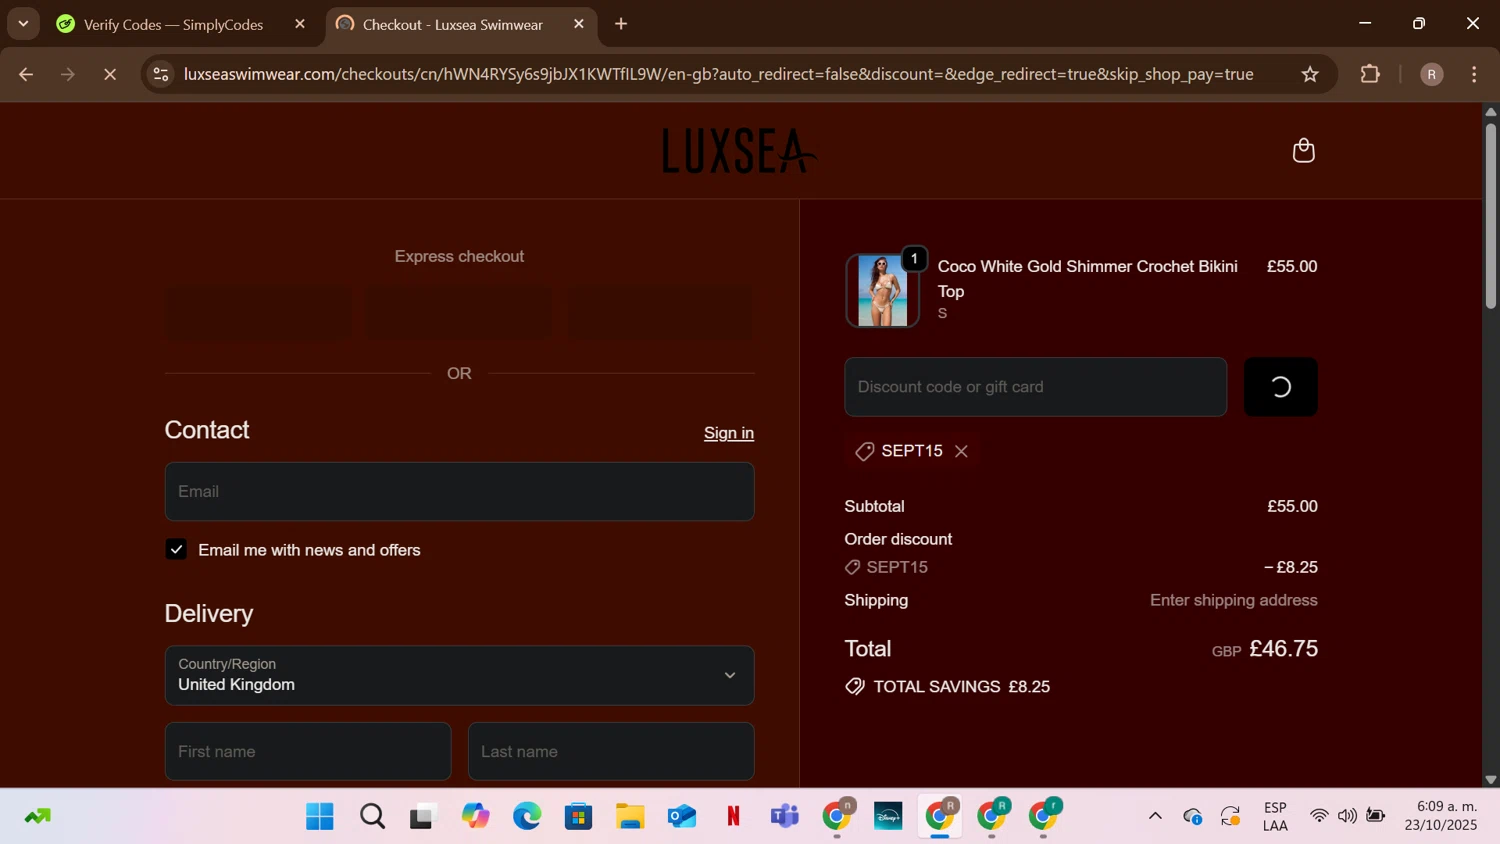
Task: Click the vertical page scrollbar
Action: click(1490, 215)
